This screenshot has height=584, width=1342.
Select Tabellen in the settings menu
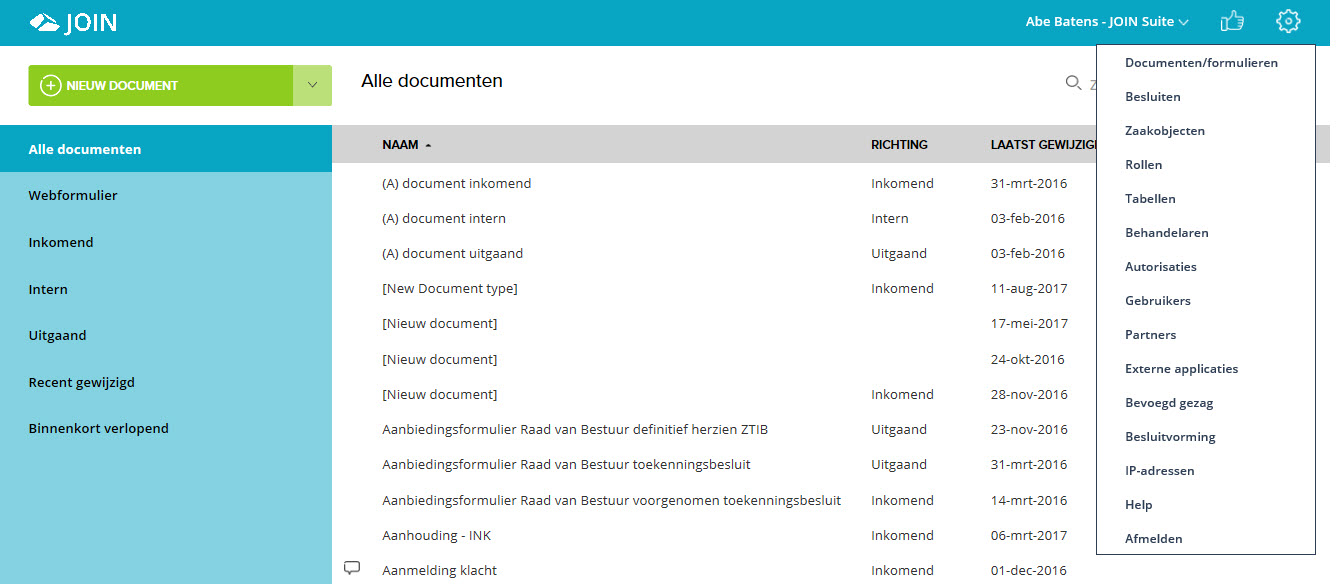[x=1150, y=198]
